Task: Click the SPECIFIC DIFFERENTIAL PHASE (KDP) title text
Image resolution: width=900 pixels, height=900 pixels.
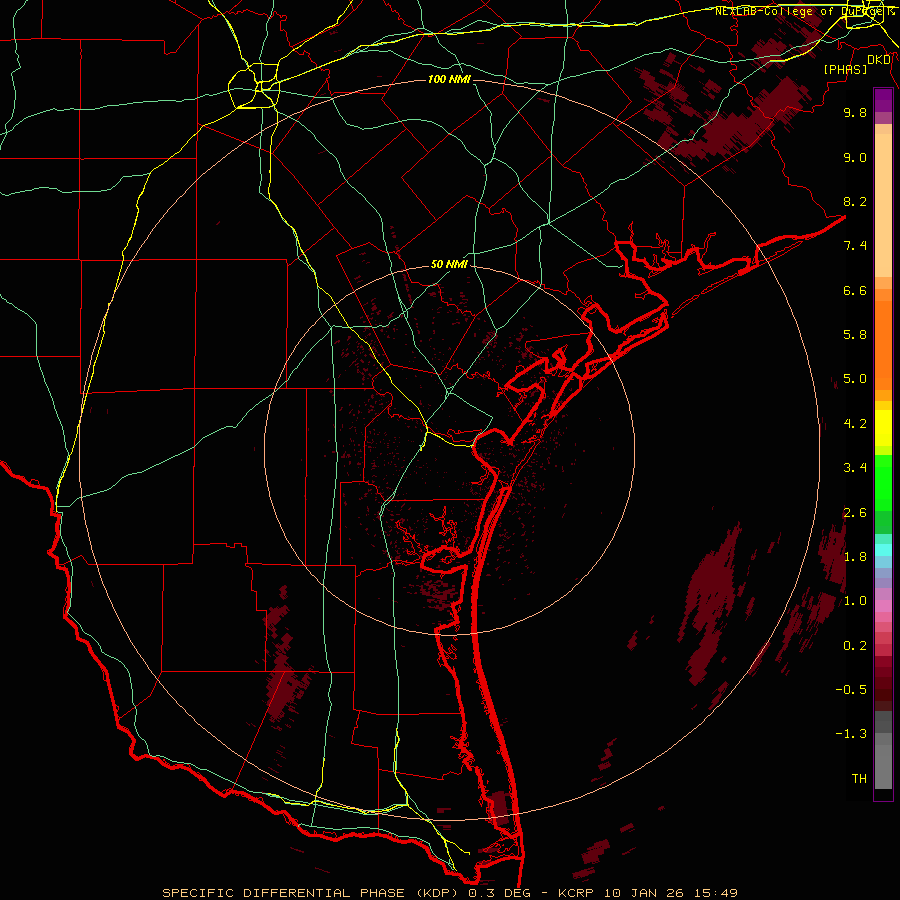Action: point(313,893)
